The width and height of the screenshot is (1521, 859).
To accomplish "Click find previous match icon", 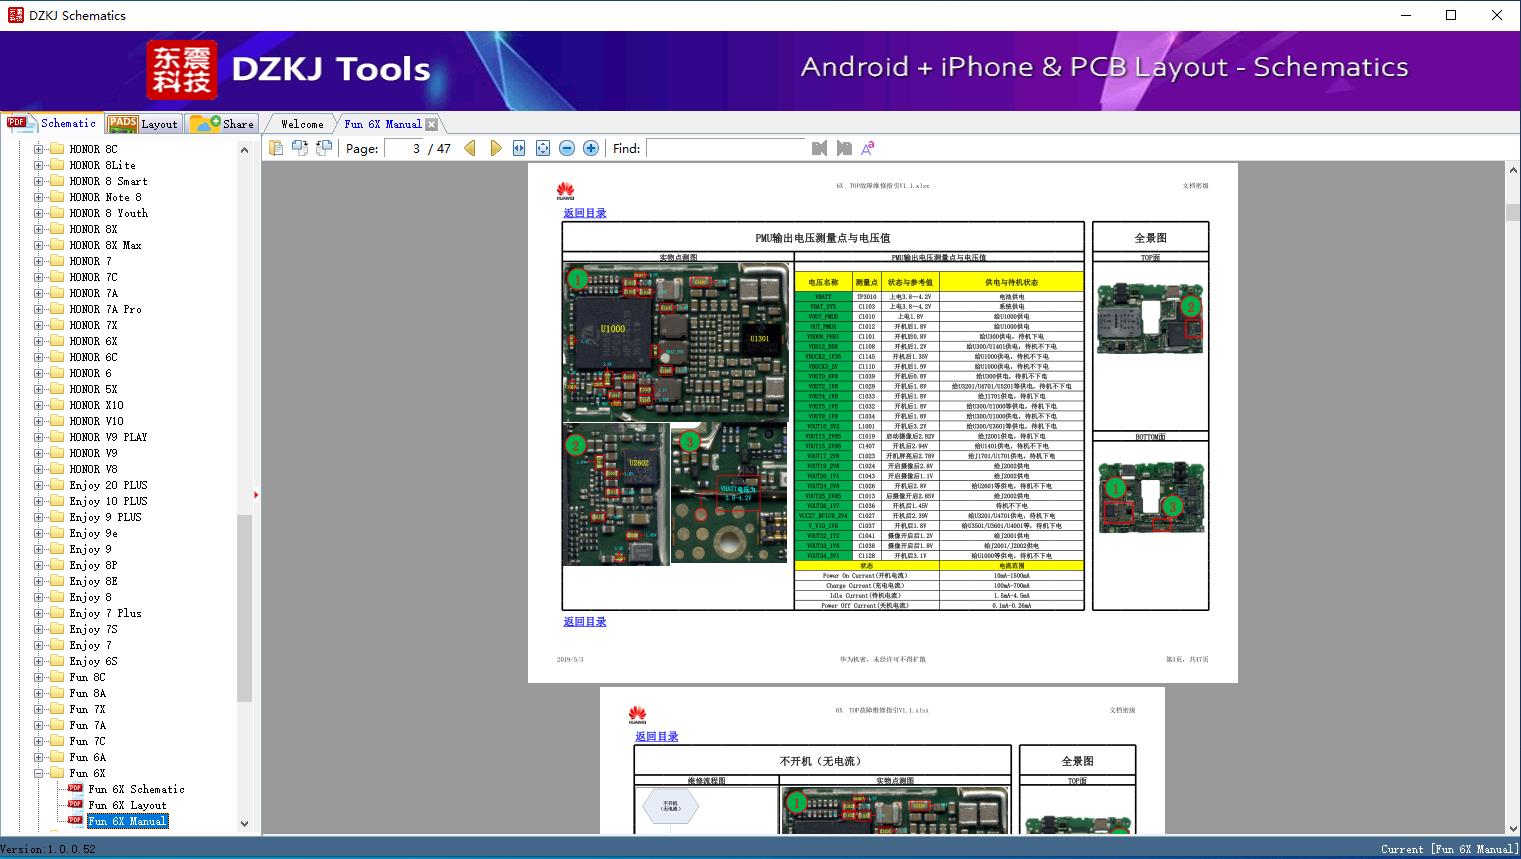I will (820, 148).
